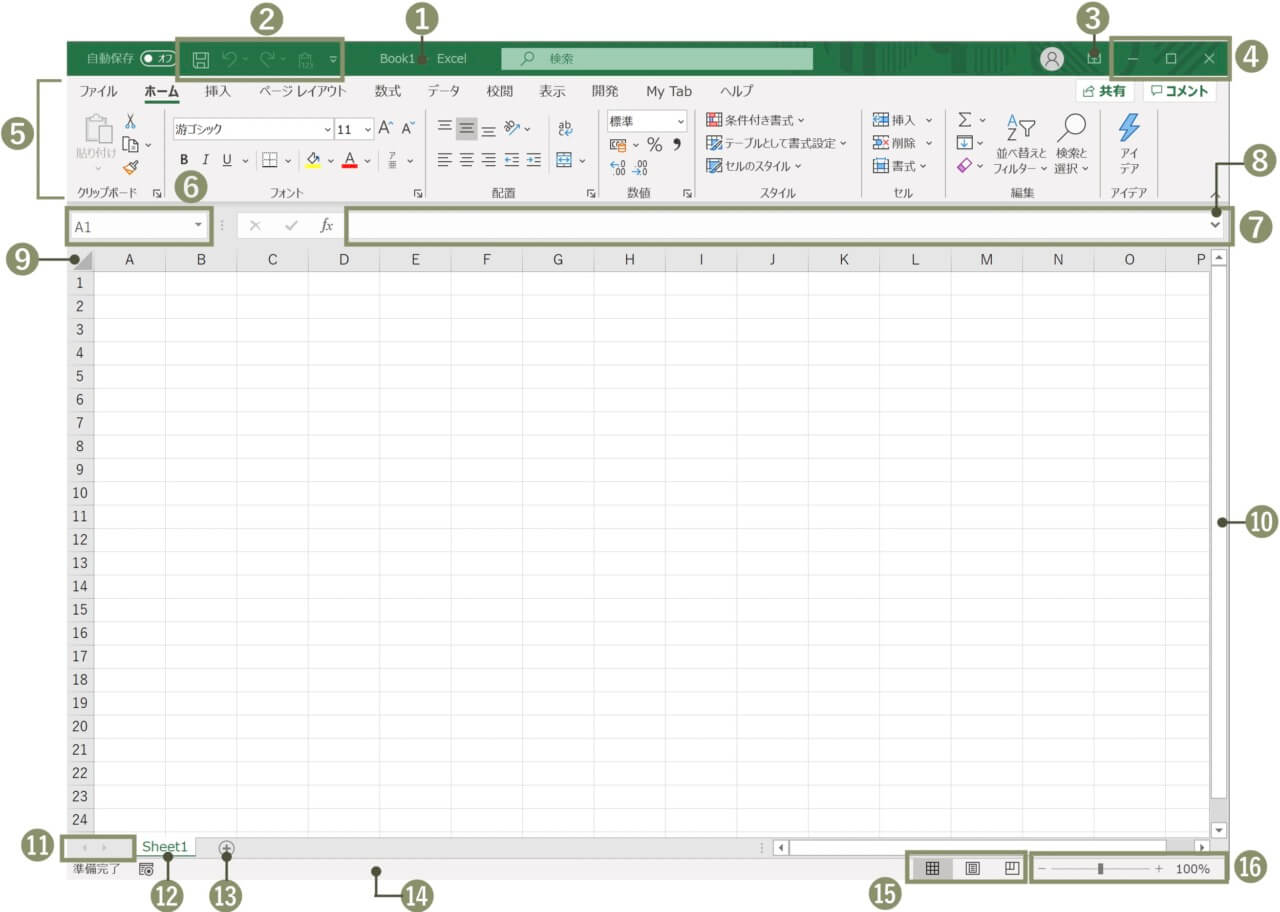Expand the formula bar with the chevron

(x=1215, y=225)
